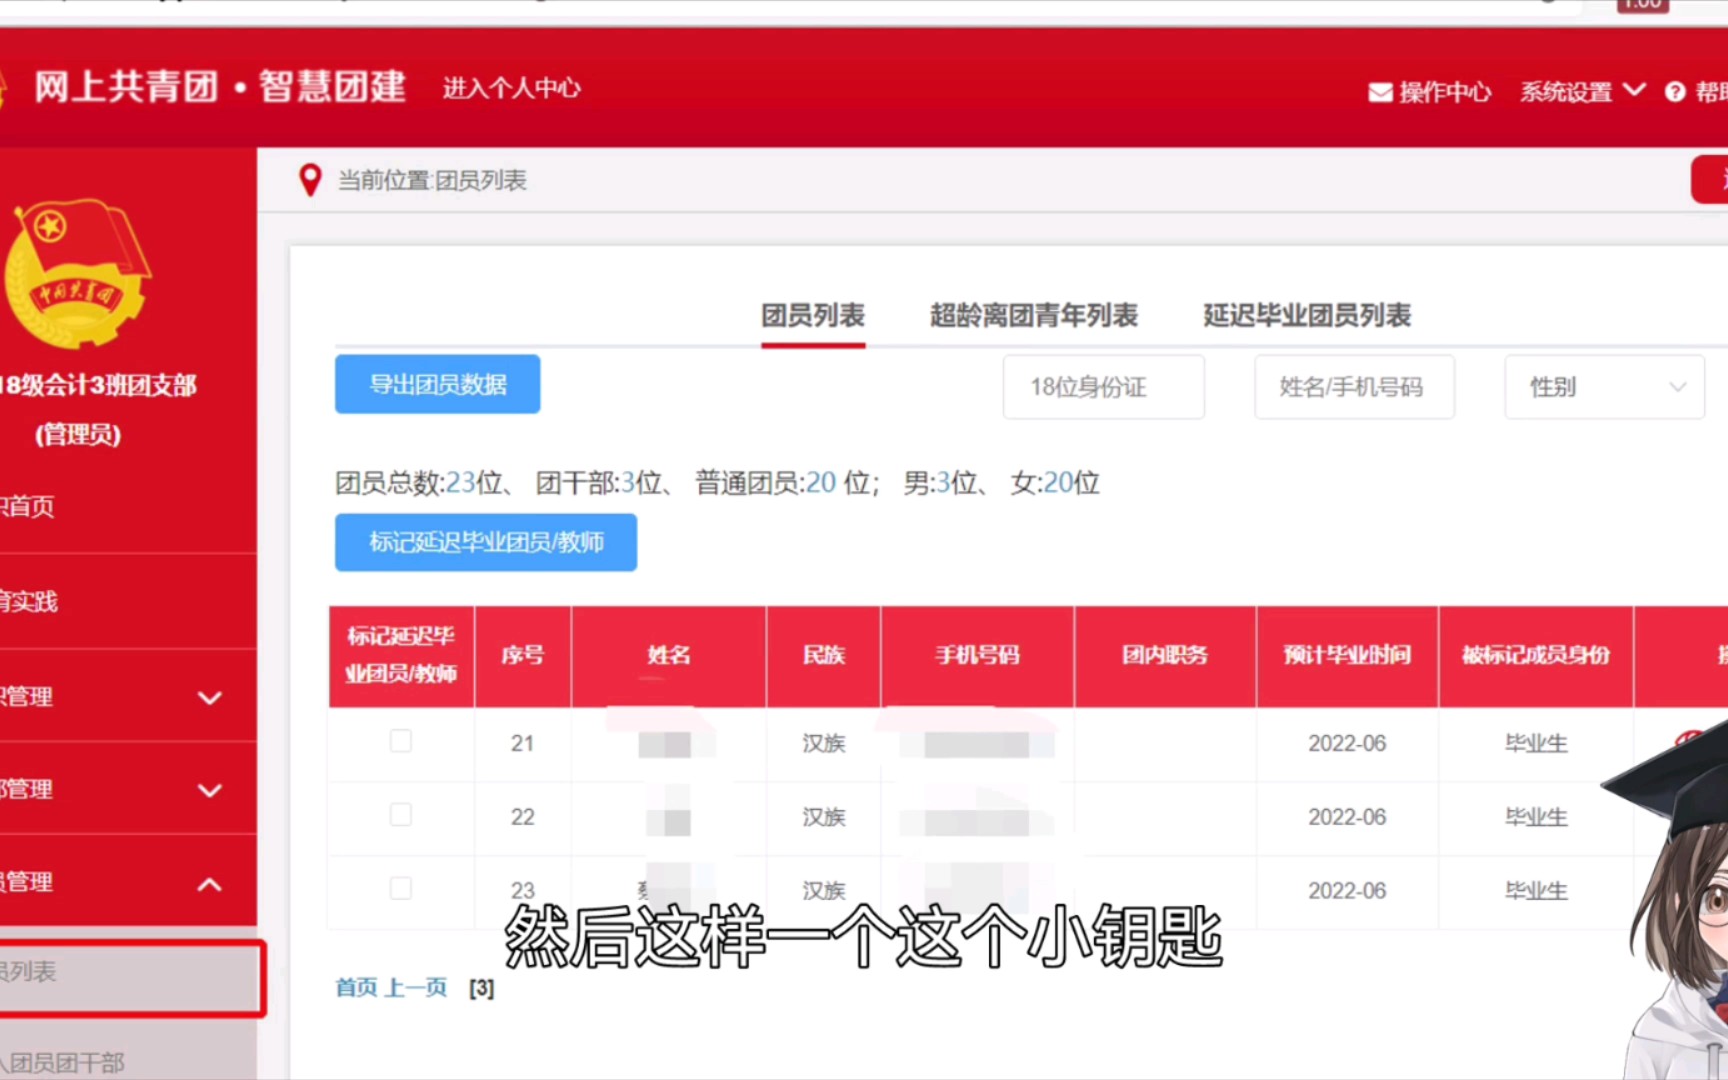Click 汉族 cell in row 21
1728x1080 pixels.
point(824,744)
